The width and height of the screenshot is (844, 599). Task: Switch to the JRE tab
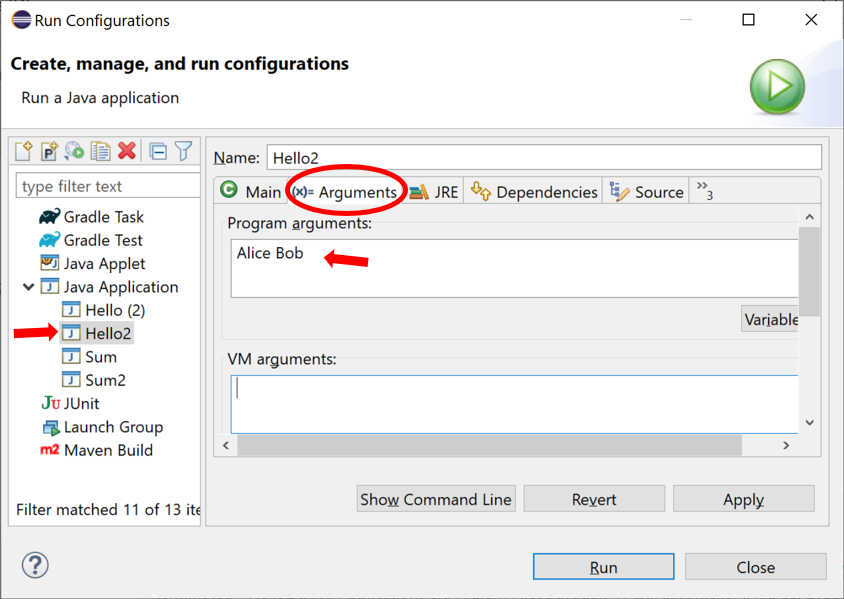(434, 192)
